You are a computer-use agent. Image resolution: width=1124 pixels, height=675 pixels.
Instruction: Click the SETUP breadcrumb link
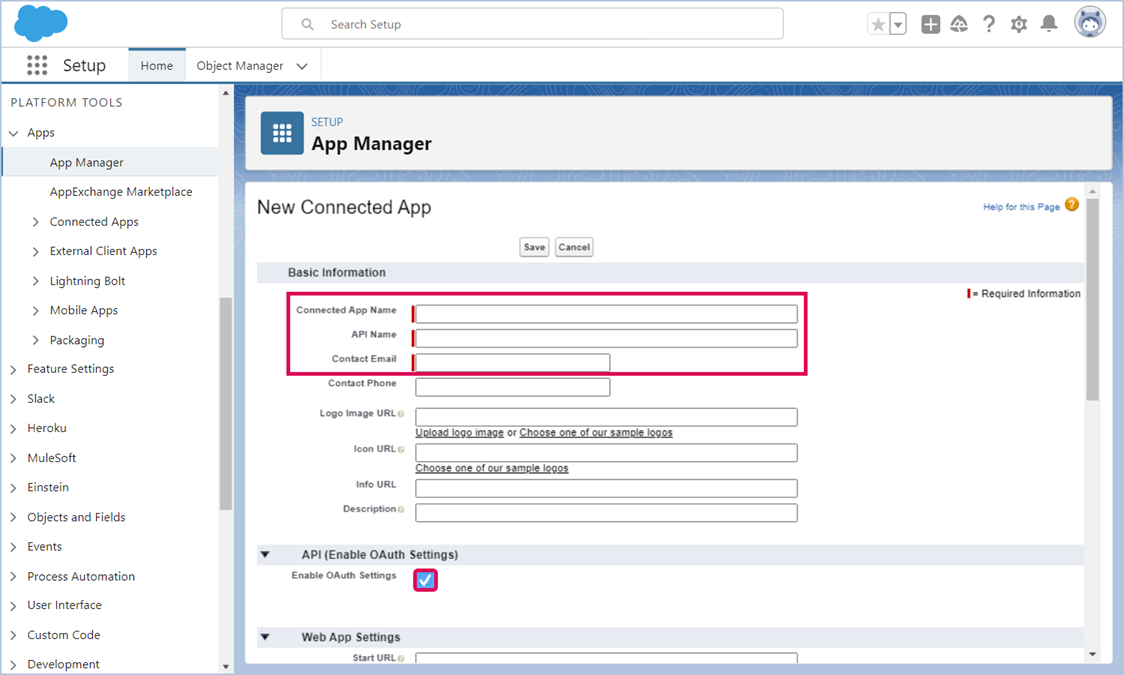click(327, 122)
